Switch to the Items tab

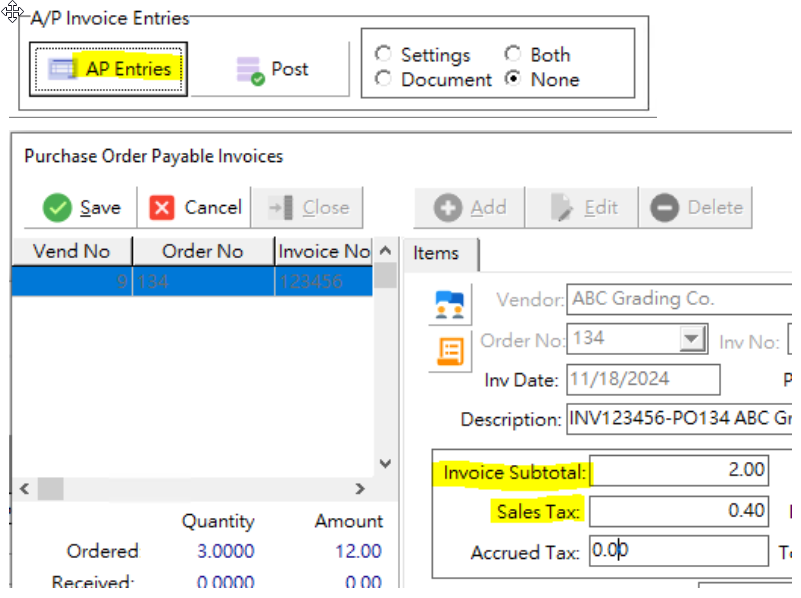click(x=440, y=254)
